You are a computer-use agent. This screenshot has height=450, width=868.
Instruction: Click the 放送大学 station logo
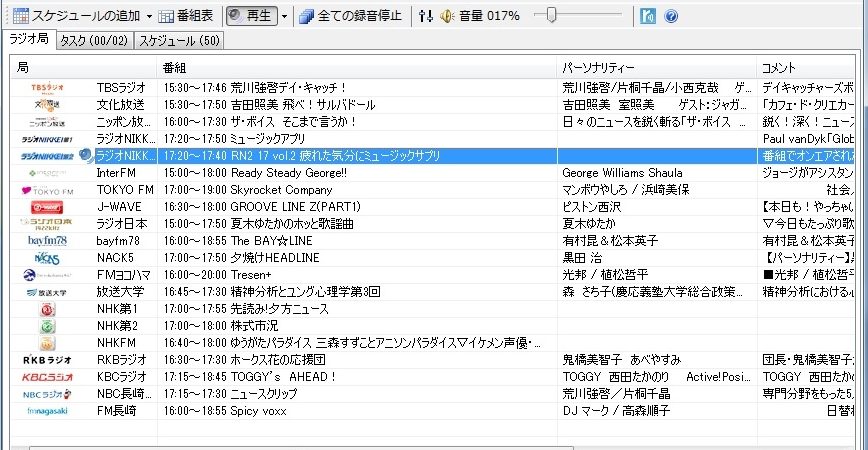[x=47, y=292]
